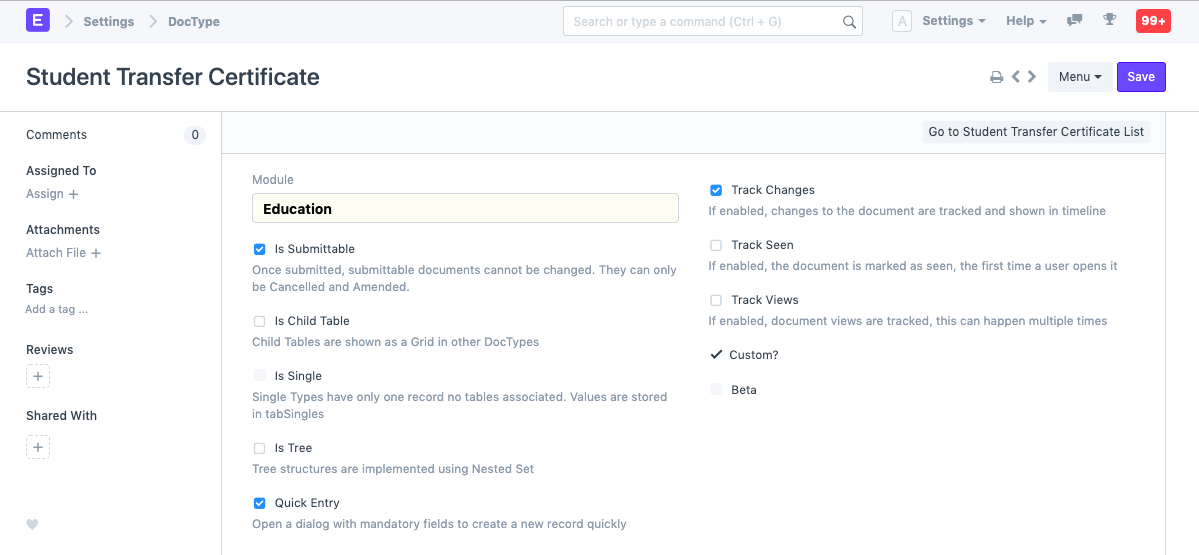This screenshot has height=555, width=1199.
Task: Click the Attachments heading
Action: click(x=63, y=229)
